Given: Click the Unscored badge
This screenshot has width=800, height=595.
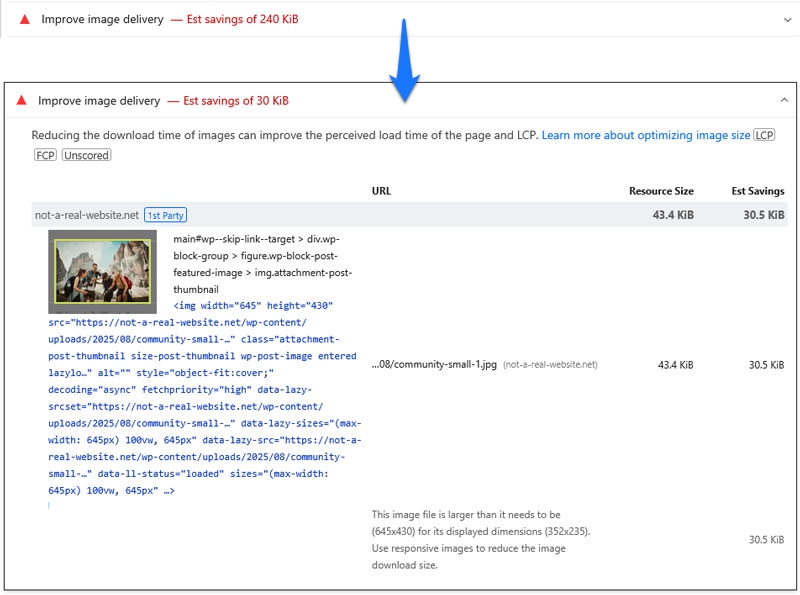Looking at the screenshot, I should coord(86,155).
